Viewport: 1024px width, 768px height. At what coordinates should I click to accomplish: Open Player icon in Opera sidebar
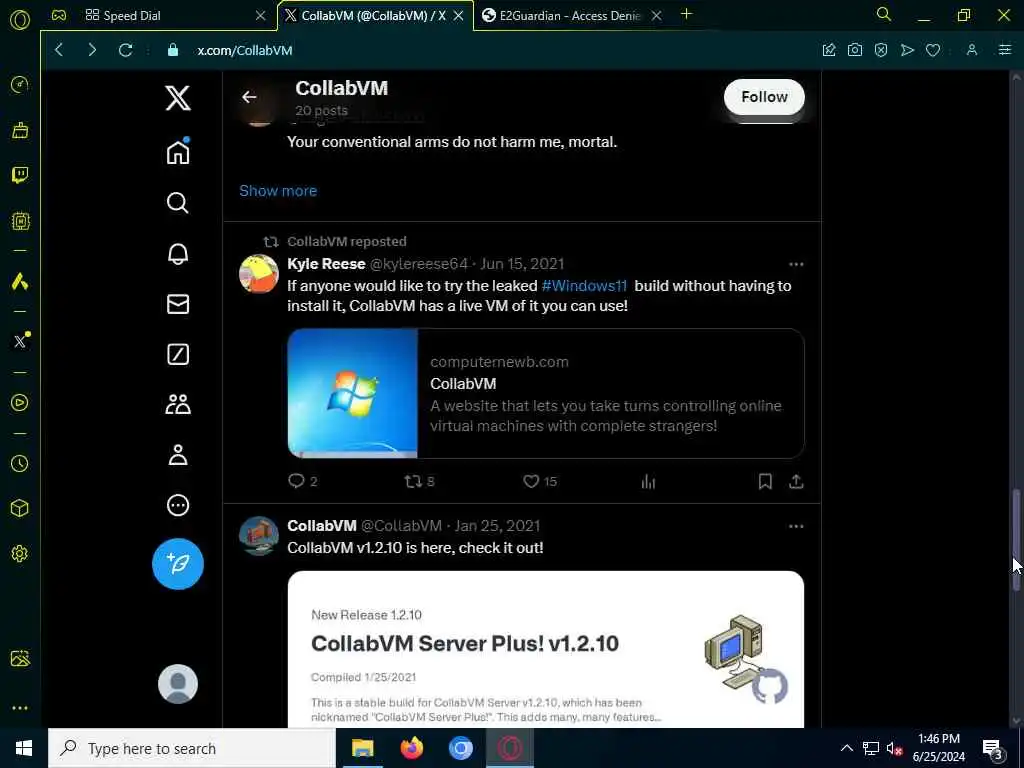click(x=20, y=403)
